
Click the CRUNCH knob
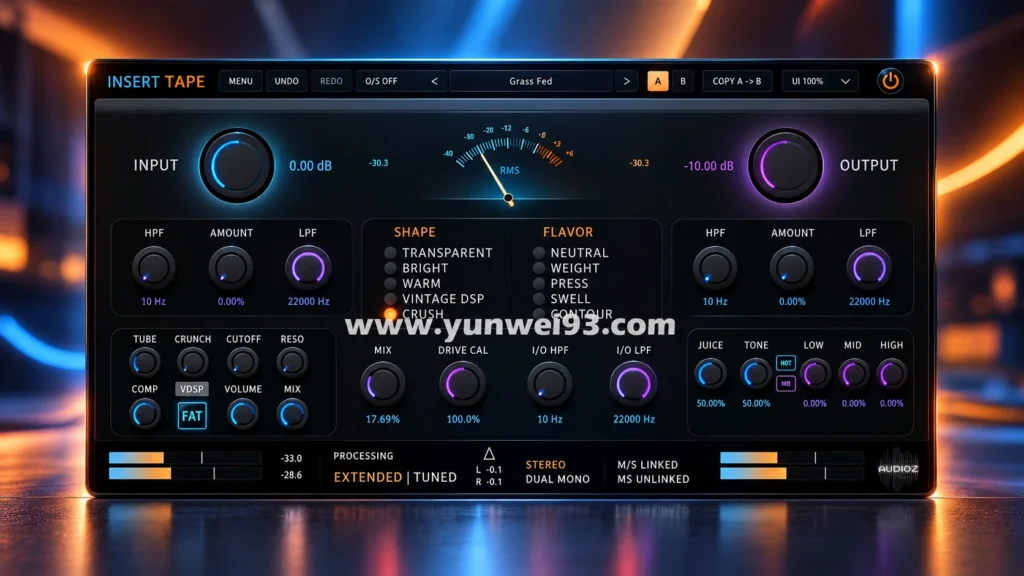click(192, 362)
